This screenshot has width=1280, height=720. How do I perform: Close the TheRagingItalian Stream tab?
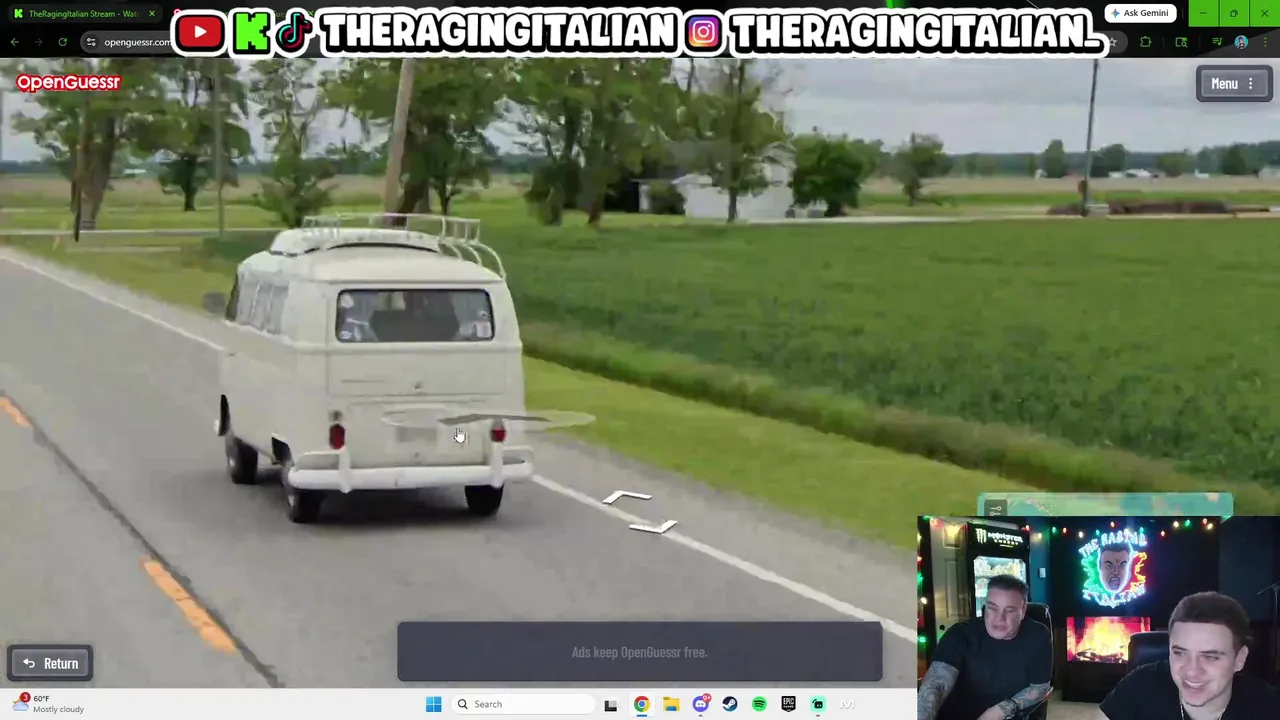coord(152,14)
